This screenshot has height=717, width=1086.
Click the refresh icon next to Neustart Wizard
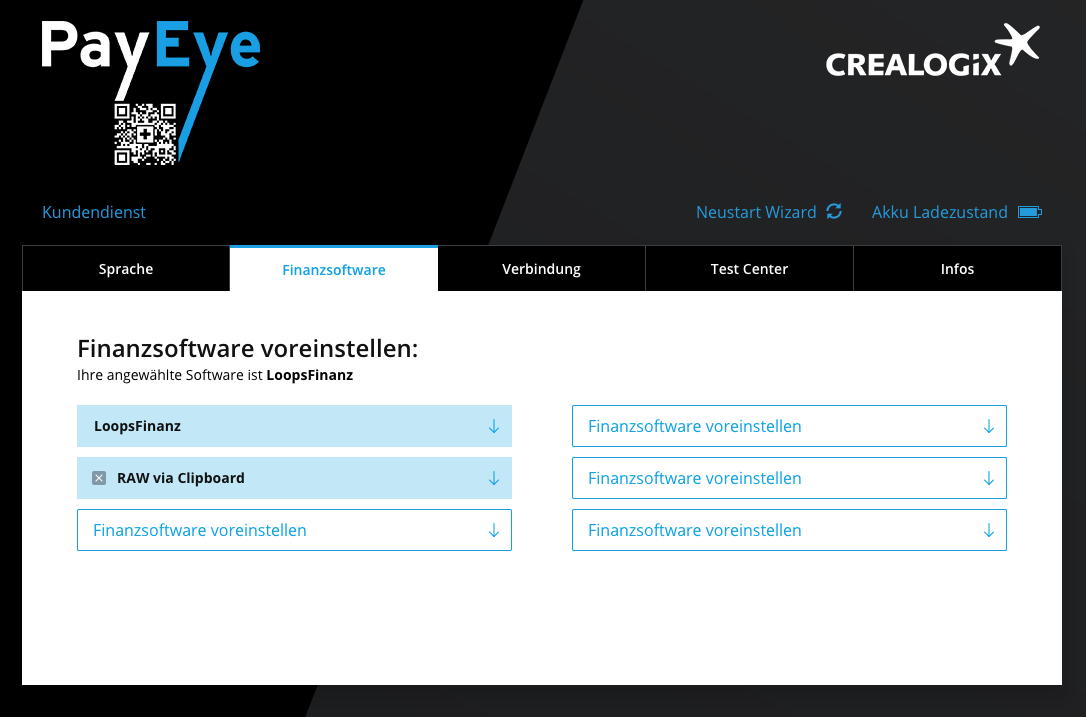click(x=834, y=212)
